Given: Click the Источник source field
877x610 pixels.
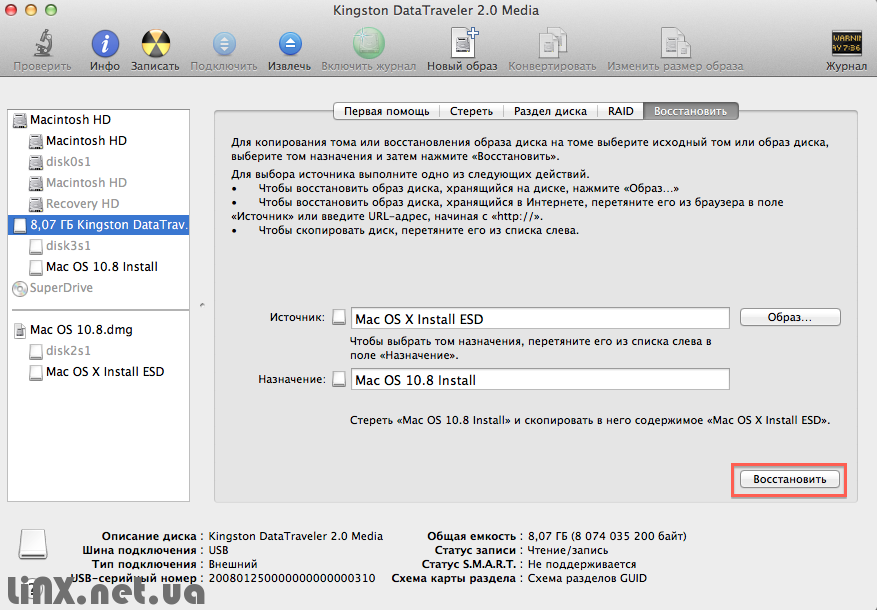Looking at the screenshot, I should (540, 319).
